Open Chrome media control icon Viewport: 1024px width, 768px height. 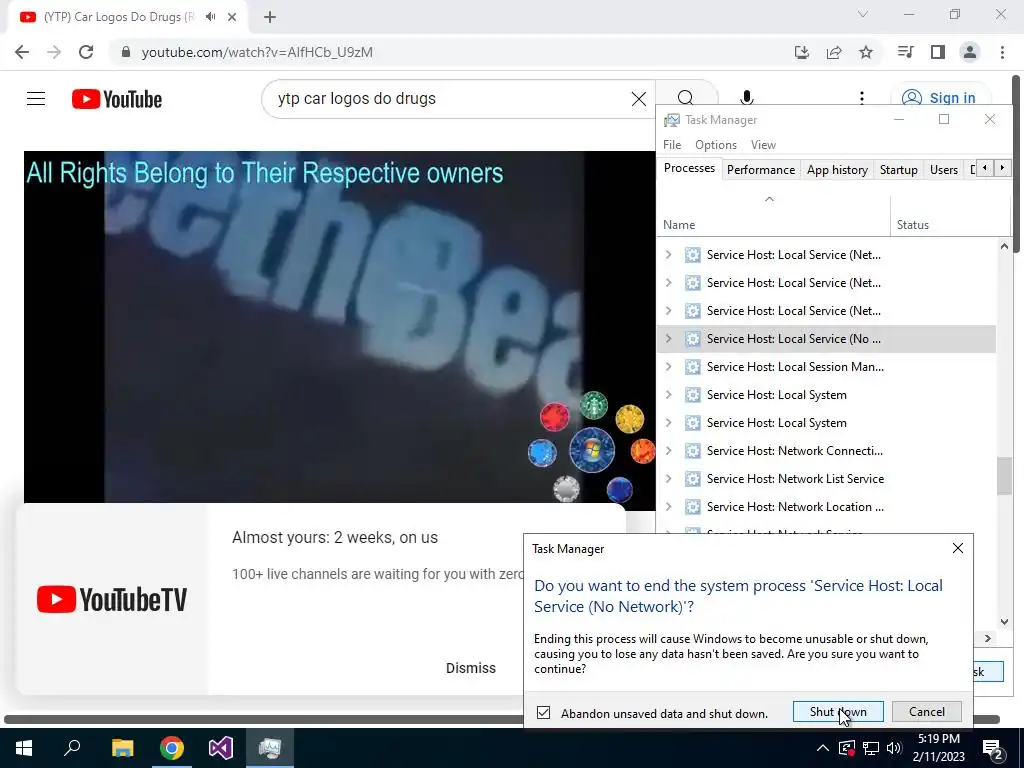(x=905, y=52)
